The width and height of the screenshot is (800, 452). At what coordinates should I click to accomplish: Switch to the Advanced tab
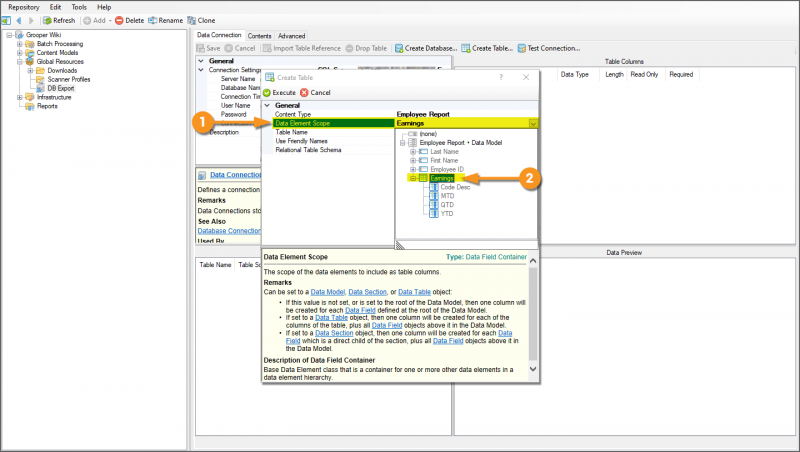click(292, 36)
